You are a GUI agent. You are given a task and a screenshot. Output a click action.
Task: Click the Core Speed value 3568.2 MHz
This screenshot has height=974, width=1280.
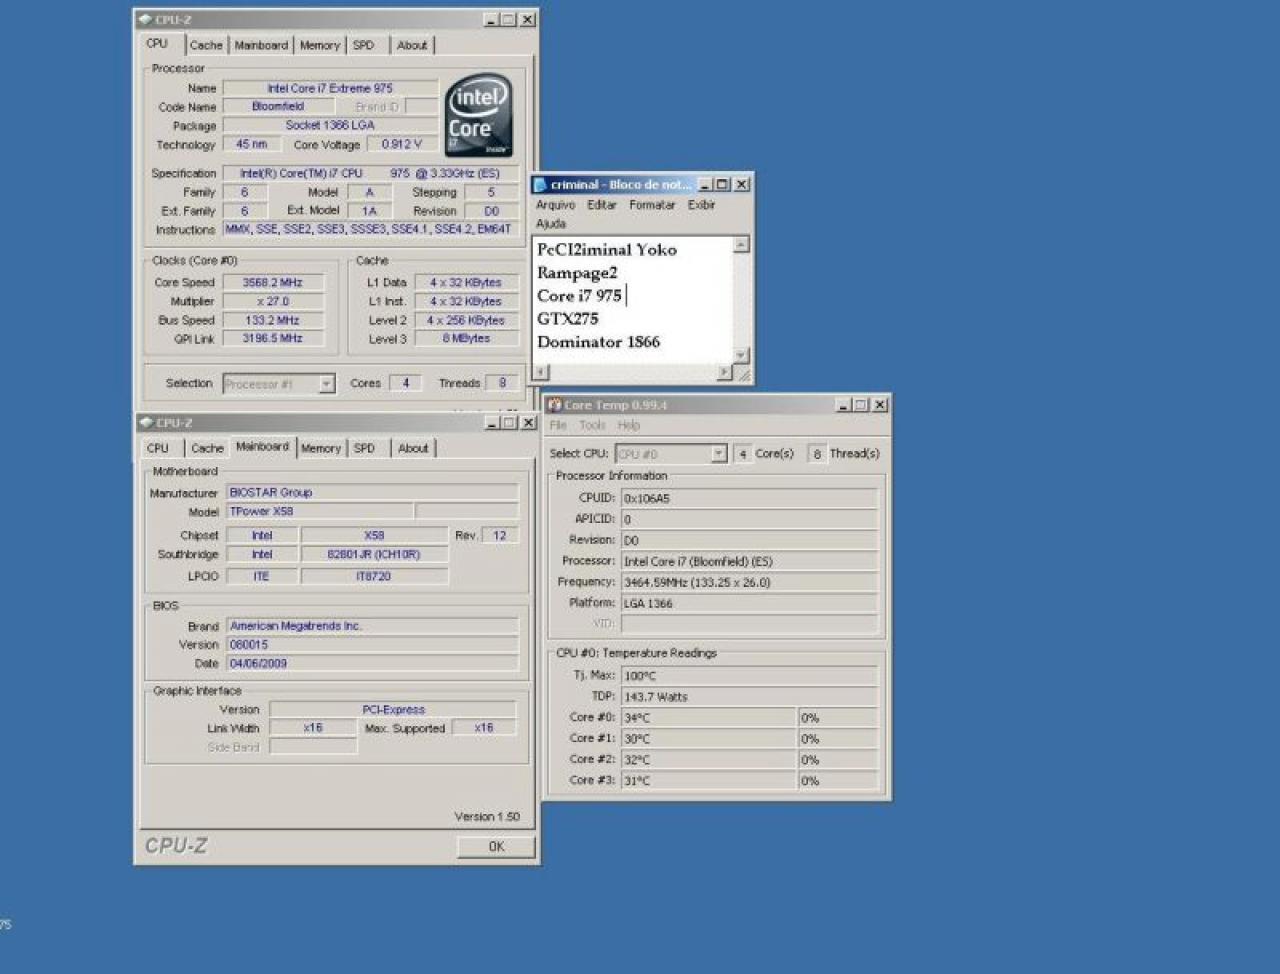pyautogui.click(x=273, y=283)
